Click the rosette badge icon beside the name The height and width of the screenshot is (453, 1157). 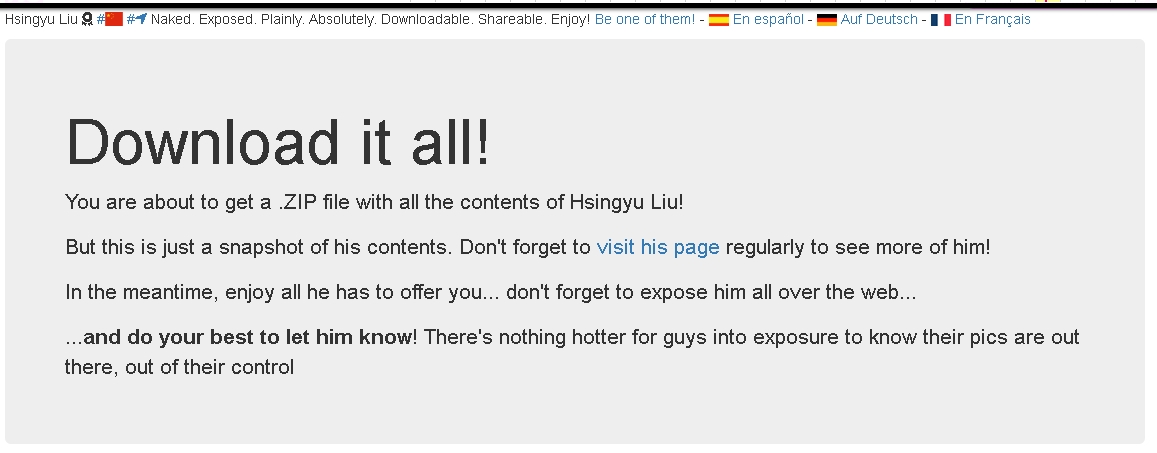click(87, 20)
